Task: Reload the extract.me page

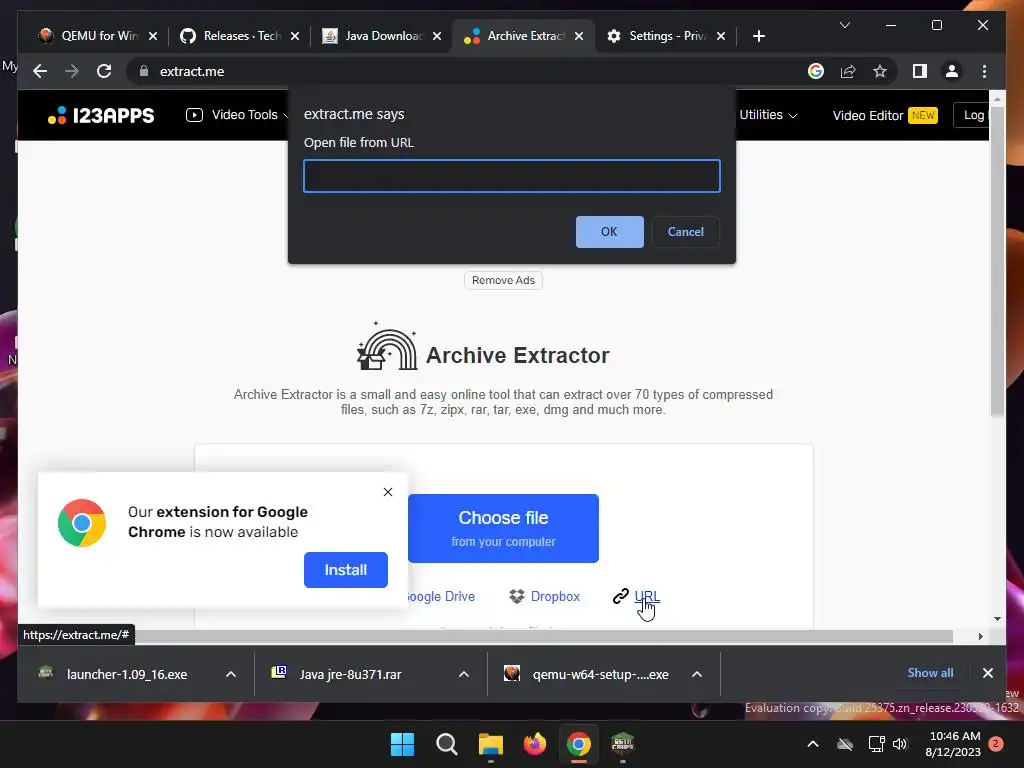Action: coord(104,71)
